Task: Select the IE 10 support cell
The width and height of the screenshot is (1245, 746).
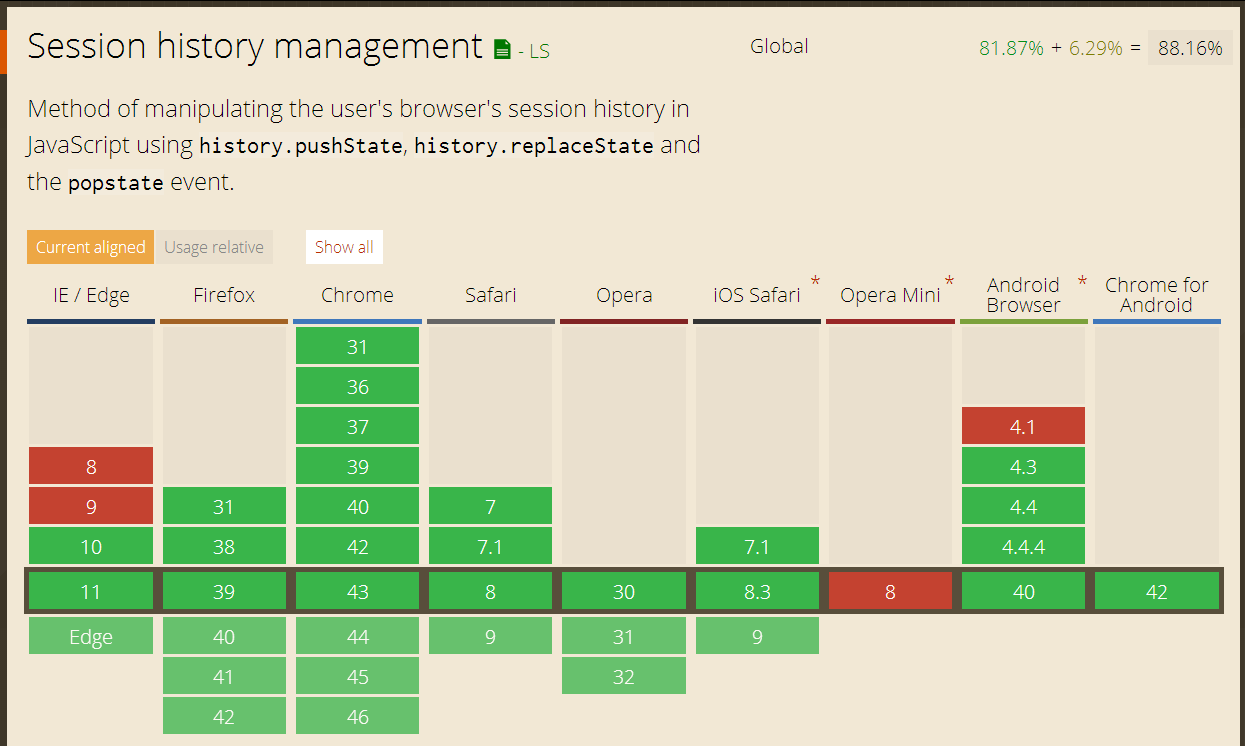Action: pos(91,546)
